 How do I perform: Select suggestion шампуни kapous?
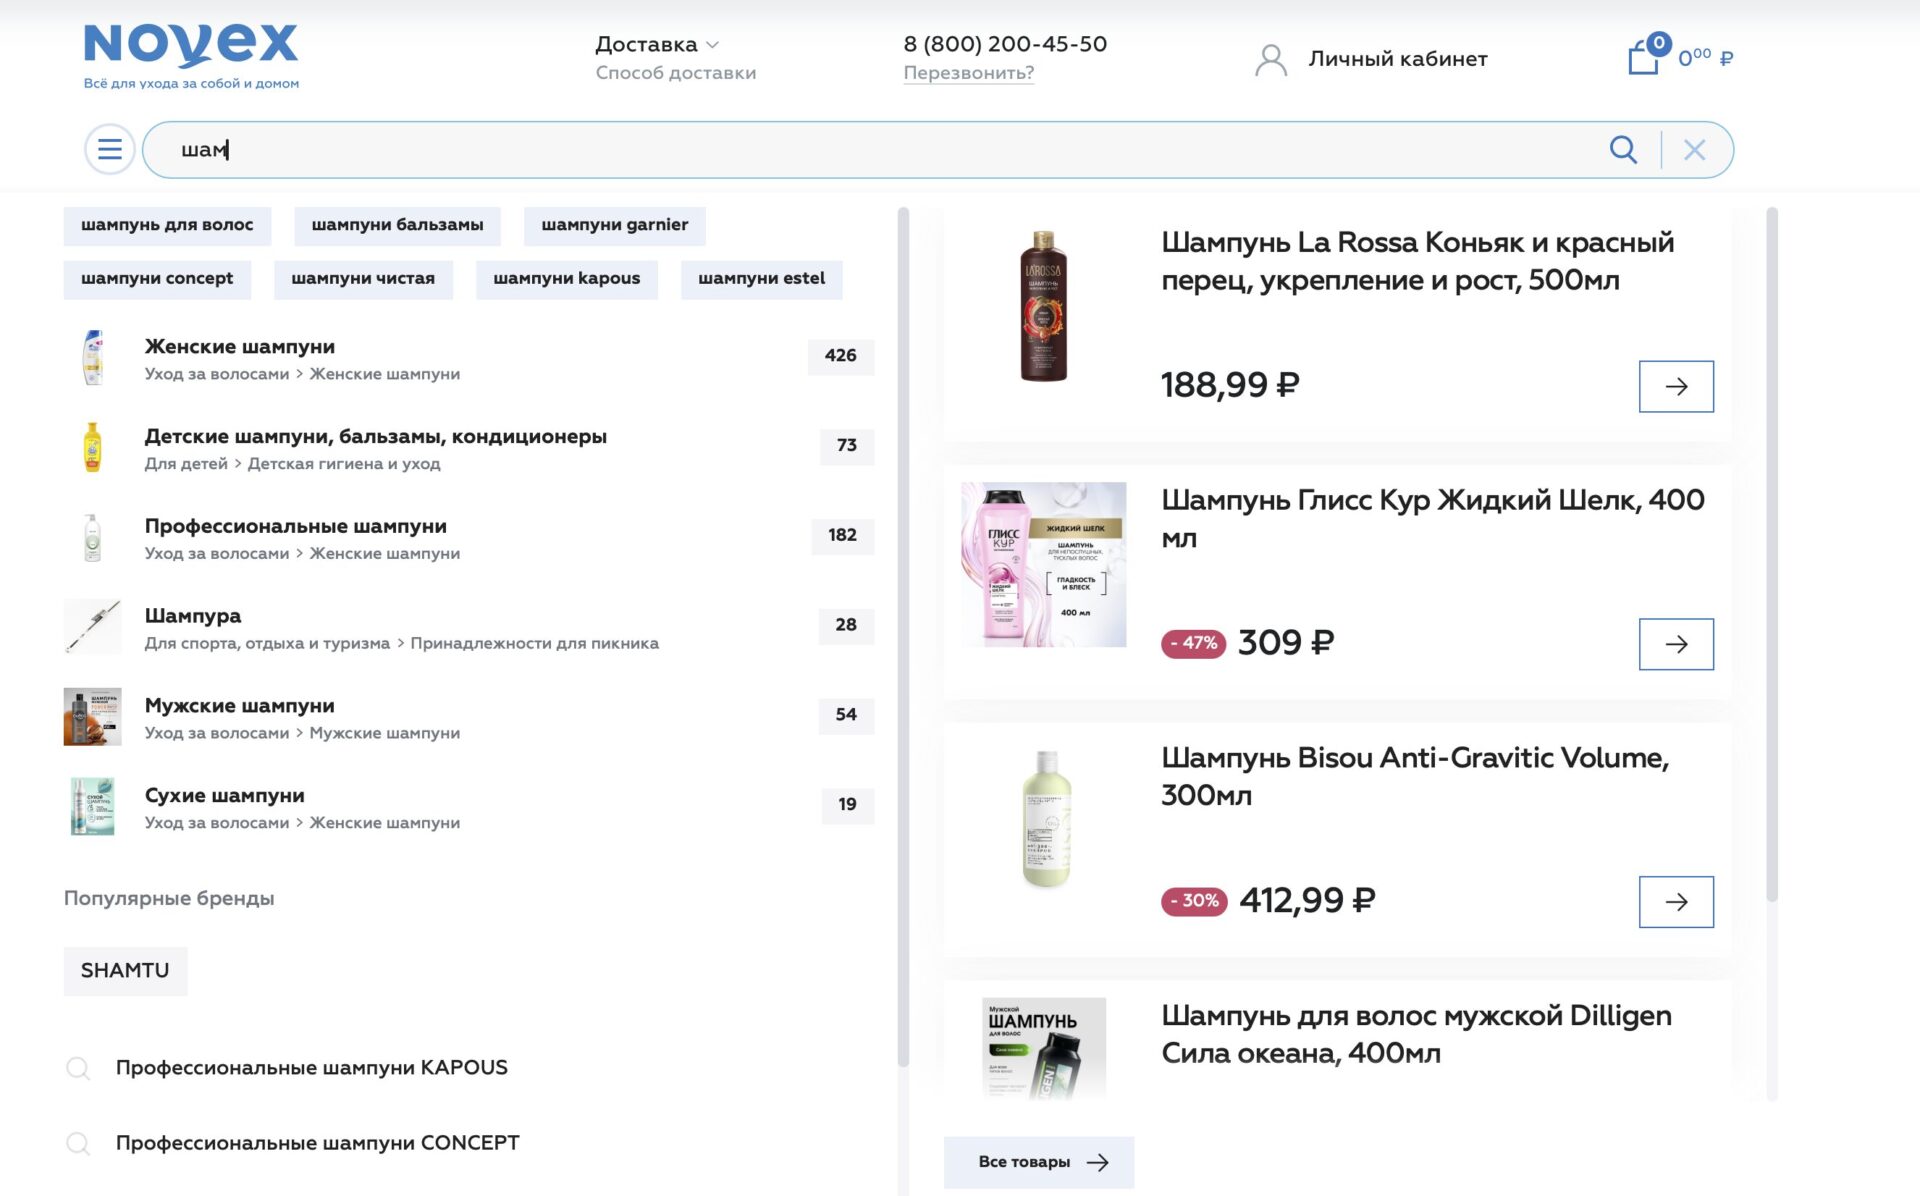(x=566, y=279)
